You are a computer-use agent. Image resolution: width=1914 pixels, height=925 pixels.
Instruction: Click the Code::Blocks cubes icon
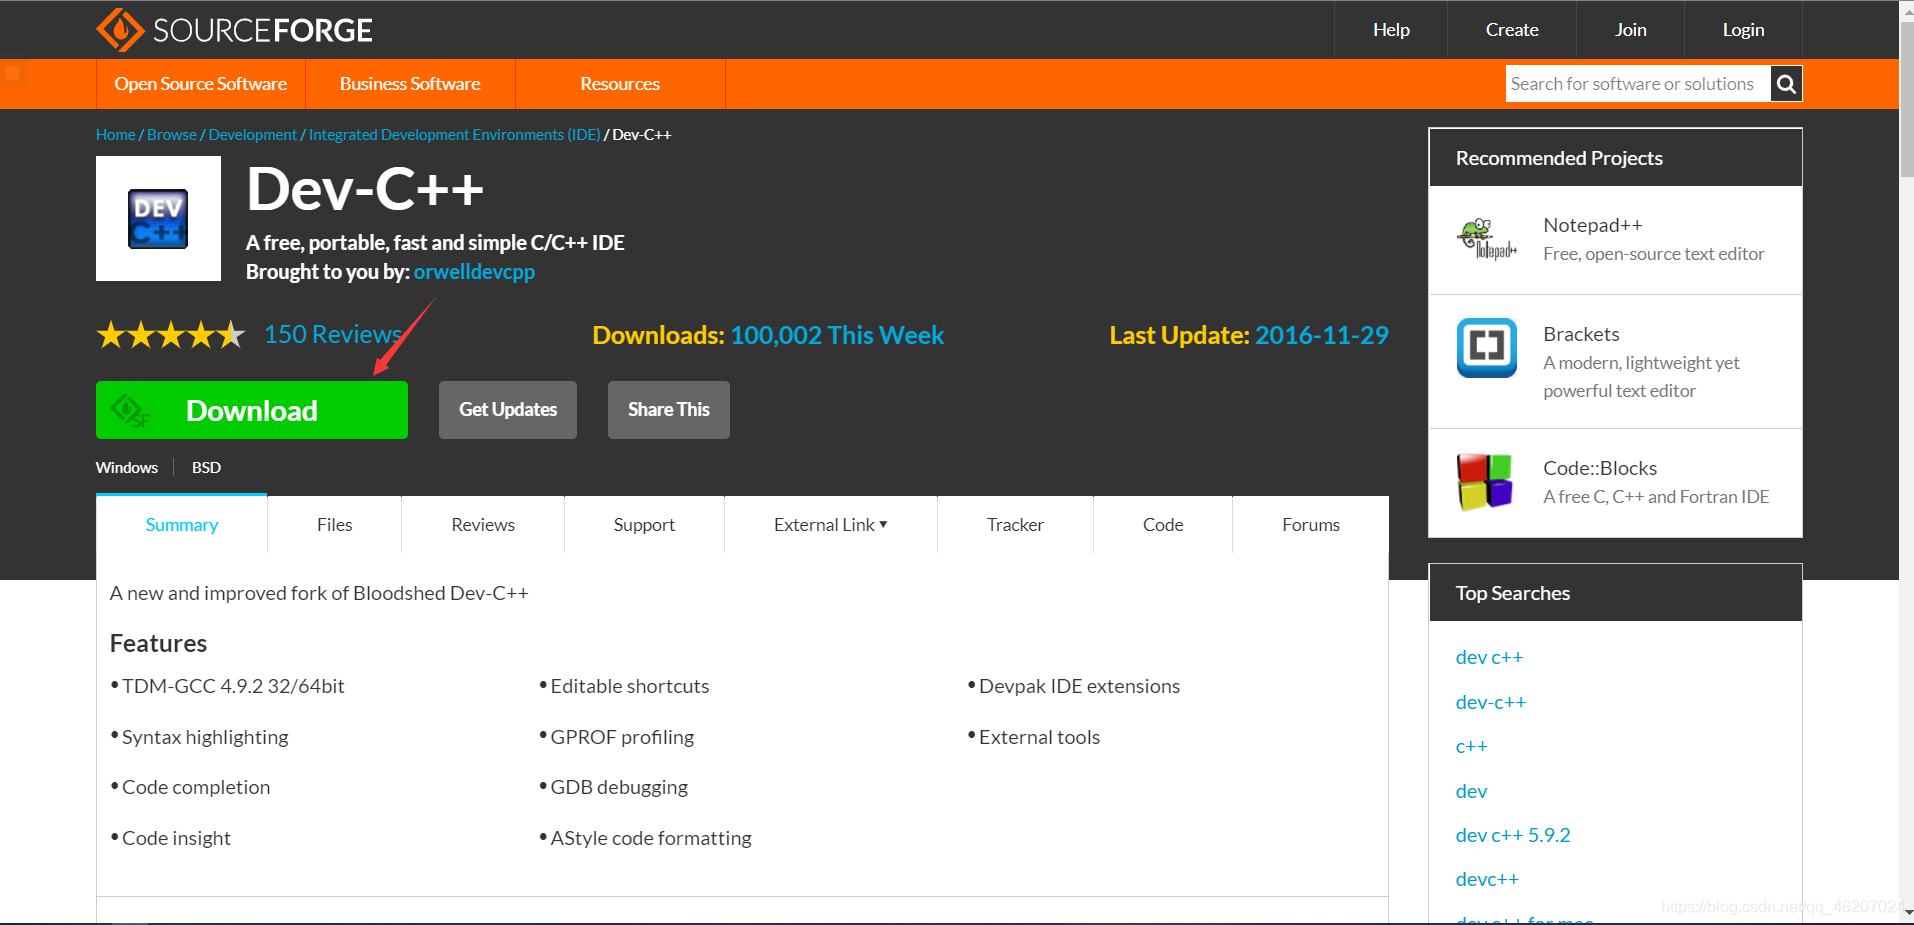coord(1485,482)
